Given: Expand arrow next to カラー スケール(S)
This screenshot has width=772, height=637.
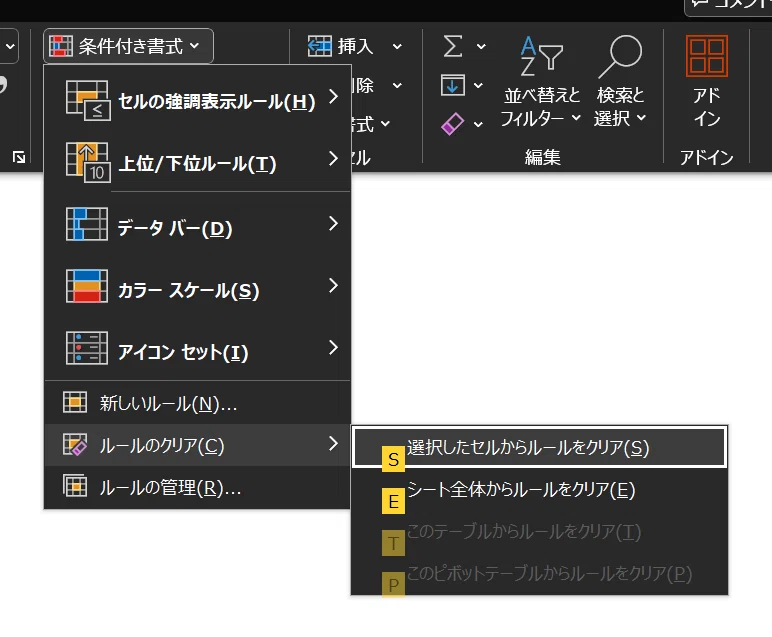Looking at the screenshot, I should (333, 286).
